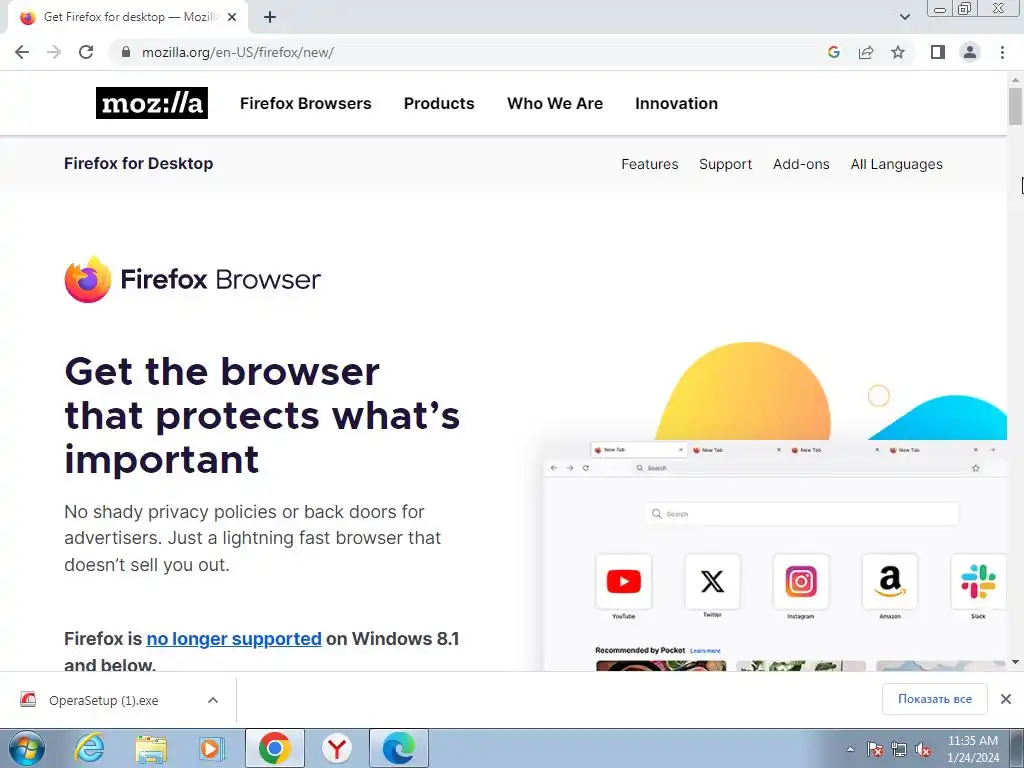Click the forward navigation arrow
Viewport: 1024px width, 768px height.
pos(54,52)
